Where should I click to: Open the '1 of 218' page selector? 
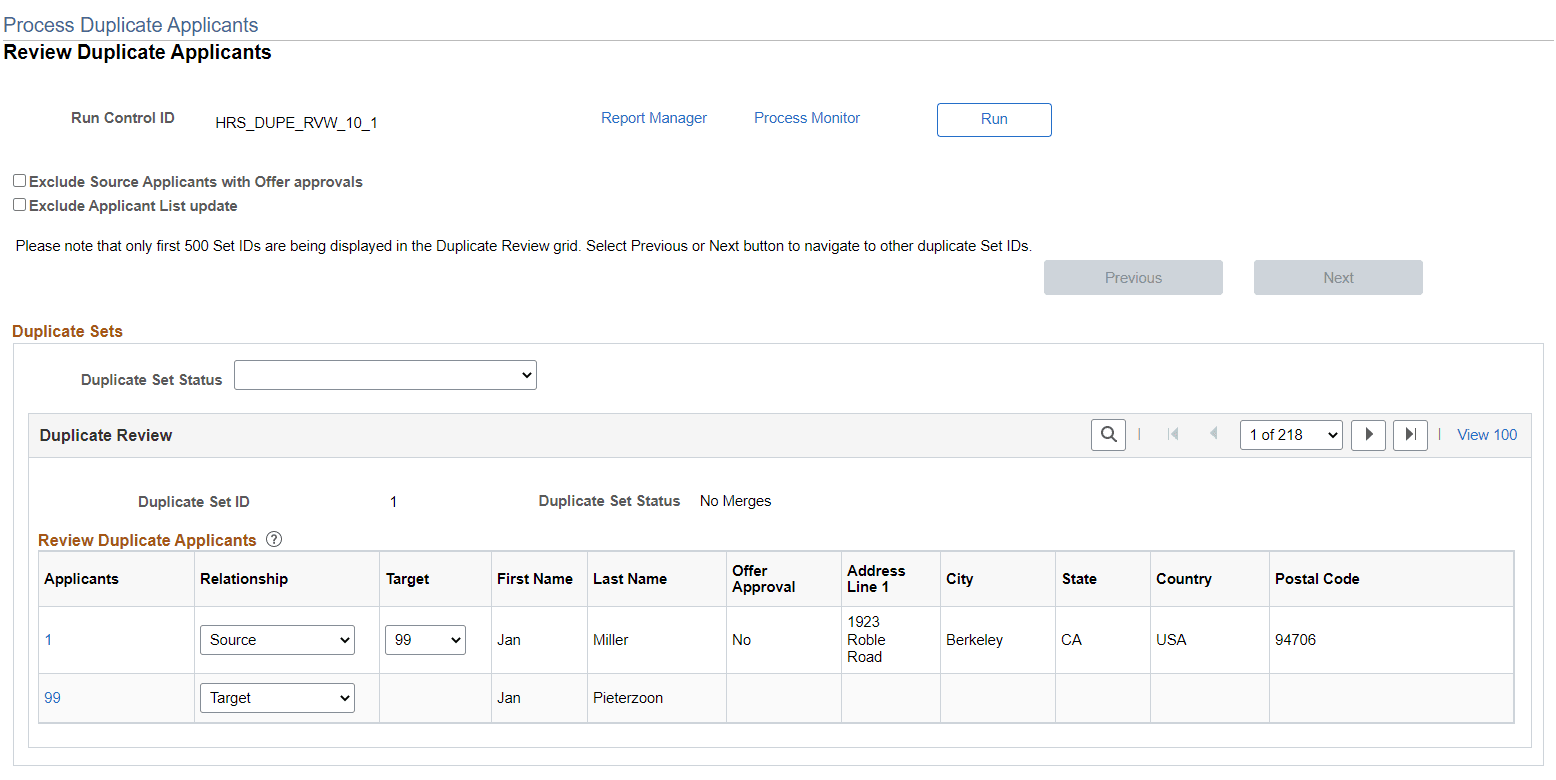tap(1291, 434)
